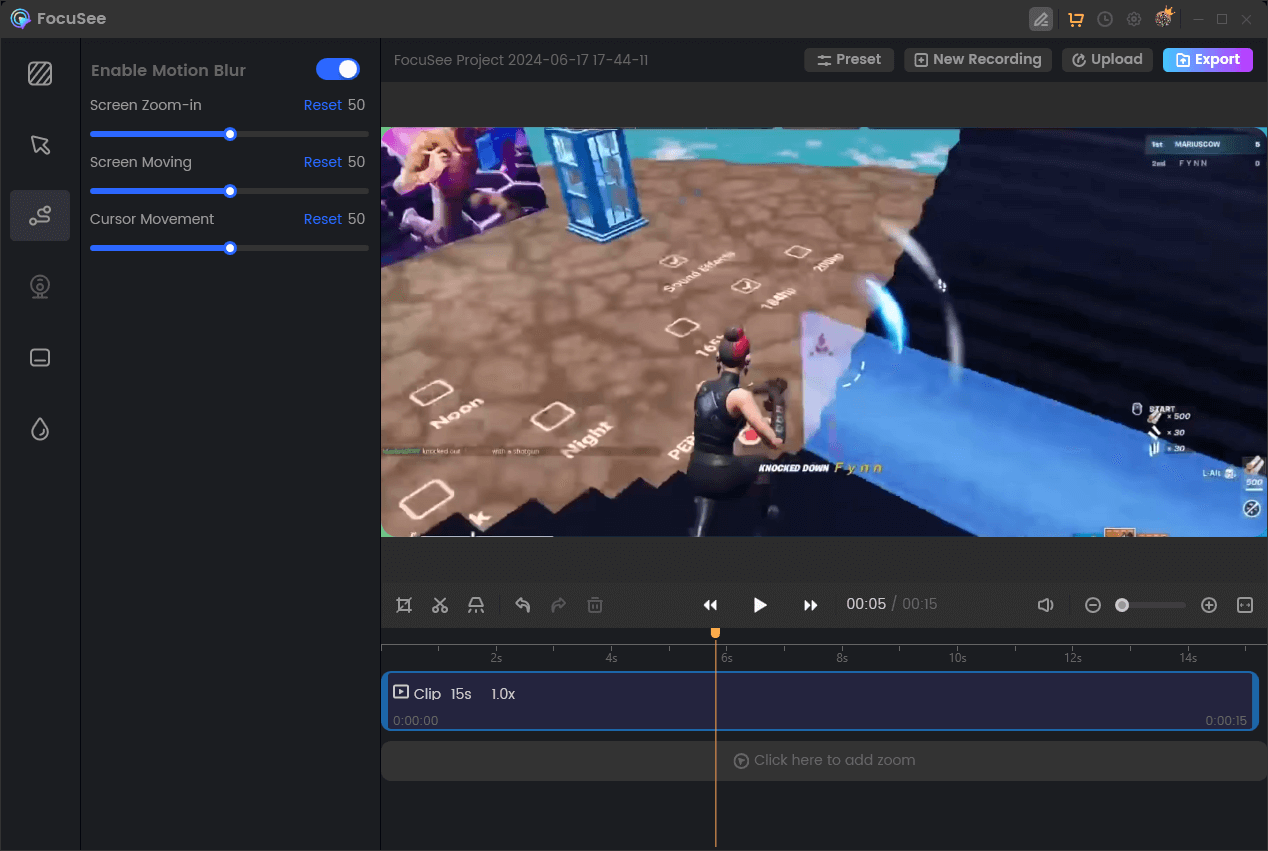Click here to add zoom track
Image resolution: width=1268 pixels, height=851 pixels.
point(824,761)
